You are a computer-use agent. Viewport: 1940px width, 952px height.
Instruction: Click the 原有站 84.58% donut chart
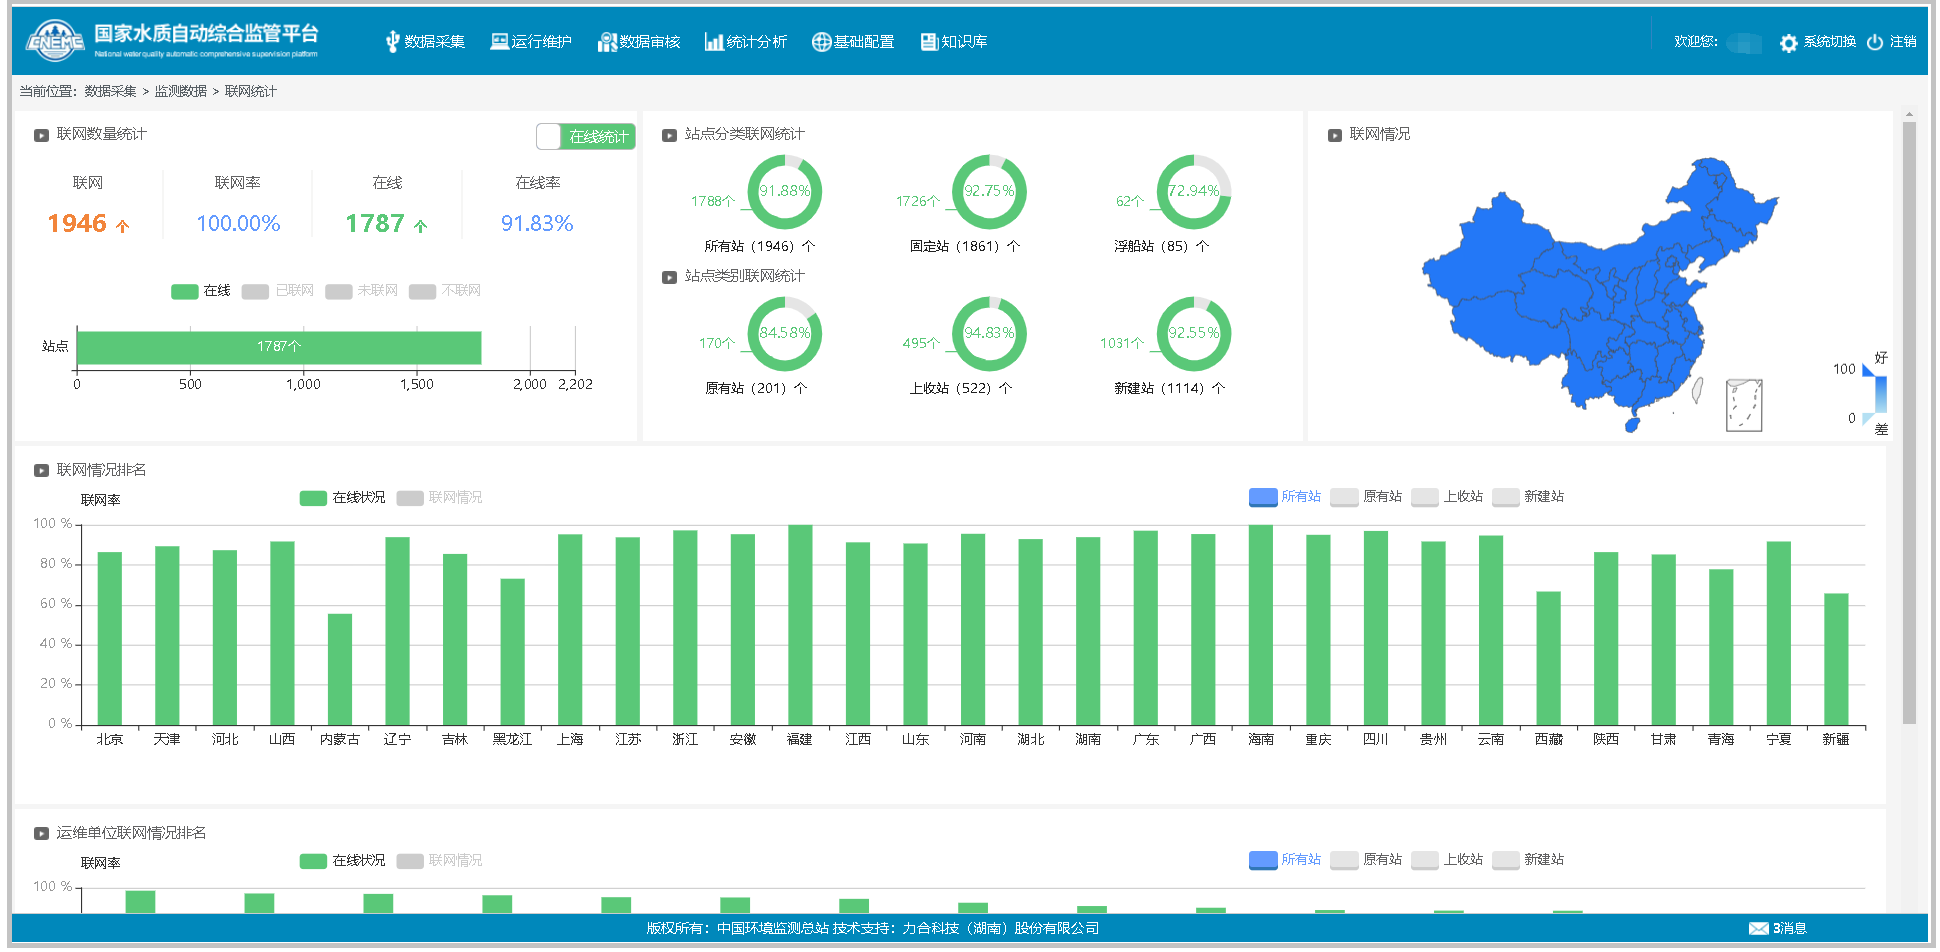tap(784, 334)
